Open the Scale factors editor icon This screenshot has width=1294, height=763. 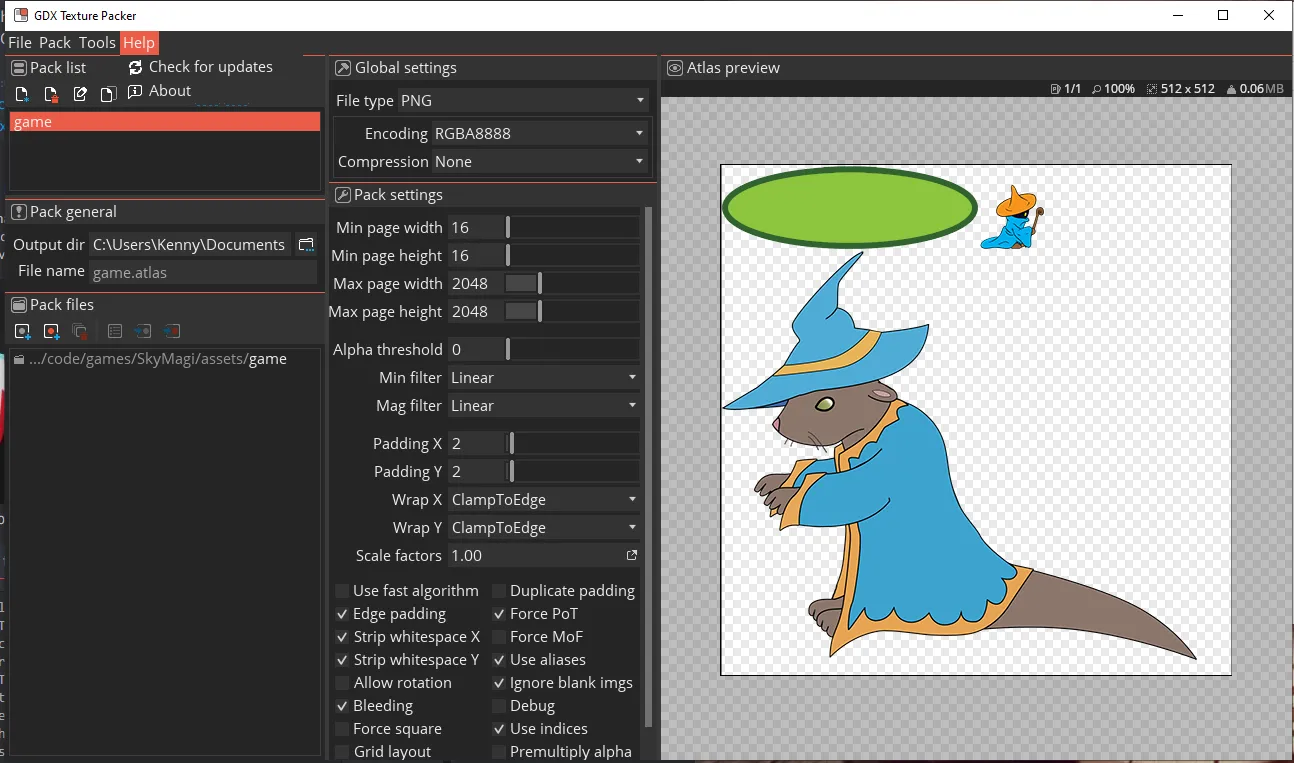click(x=632, y=555)
